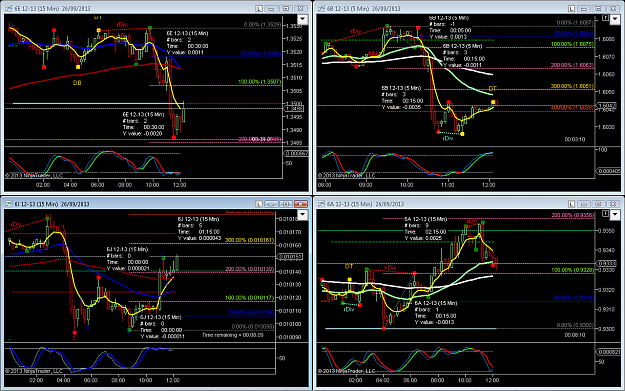
Task: Click the 0.000405 indicator value marker on 6B
Action: tap(608, 171)
